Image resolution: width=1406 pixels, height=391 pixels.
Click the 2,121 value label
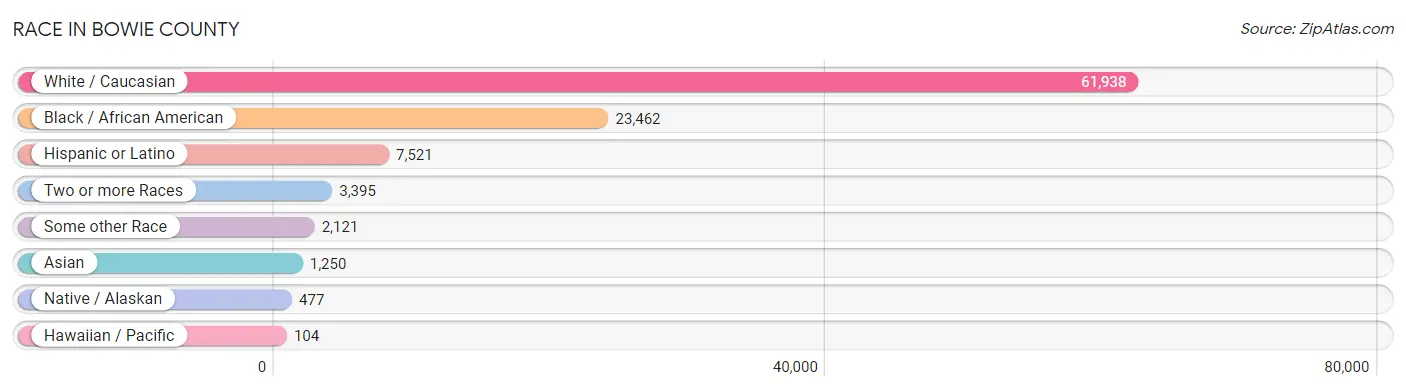point(340,227)
